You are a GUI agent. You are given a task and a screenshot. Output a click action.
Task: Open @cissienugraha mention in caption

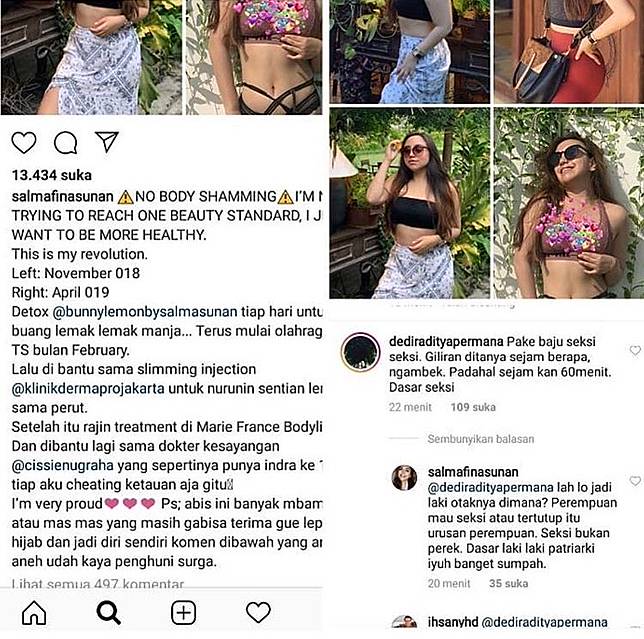tap(62, 465)
